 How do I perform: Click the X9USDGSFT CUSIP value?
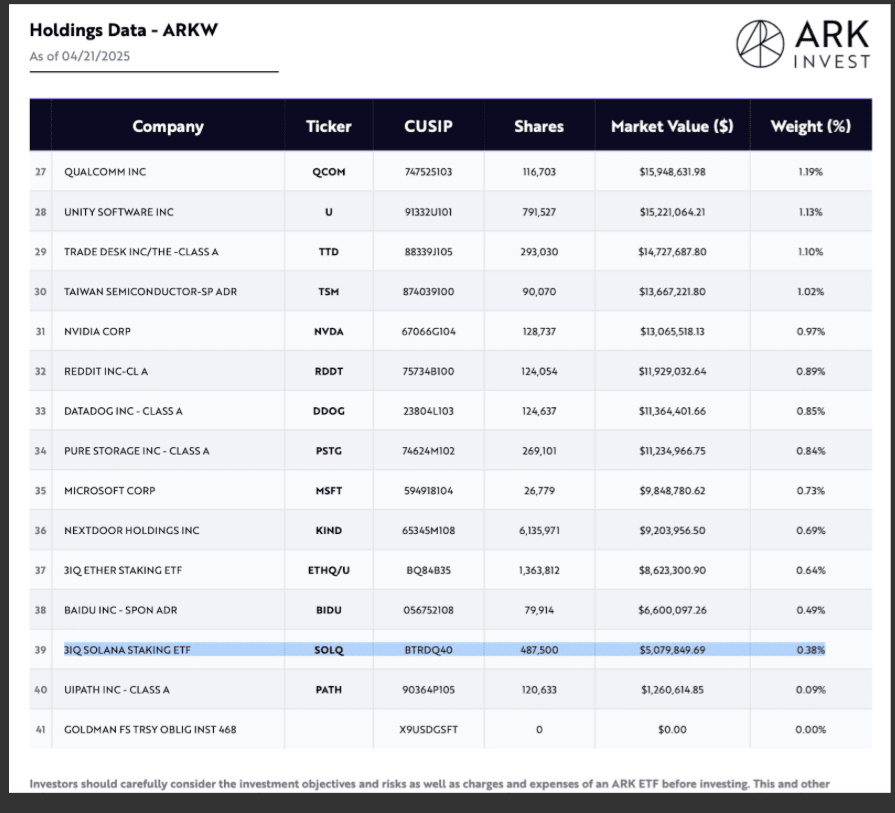(428, 729)
